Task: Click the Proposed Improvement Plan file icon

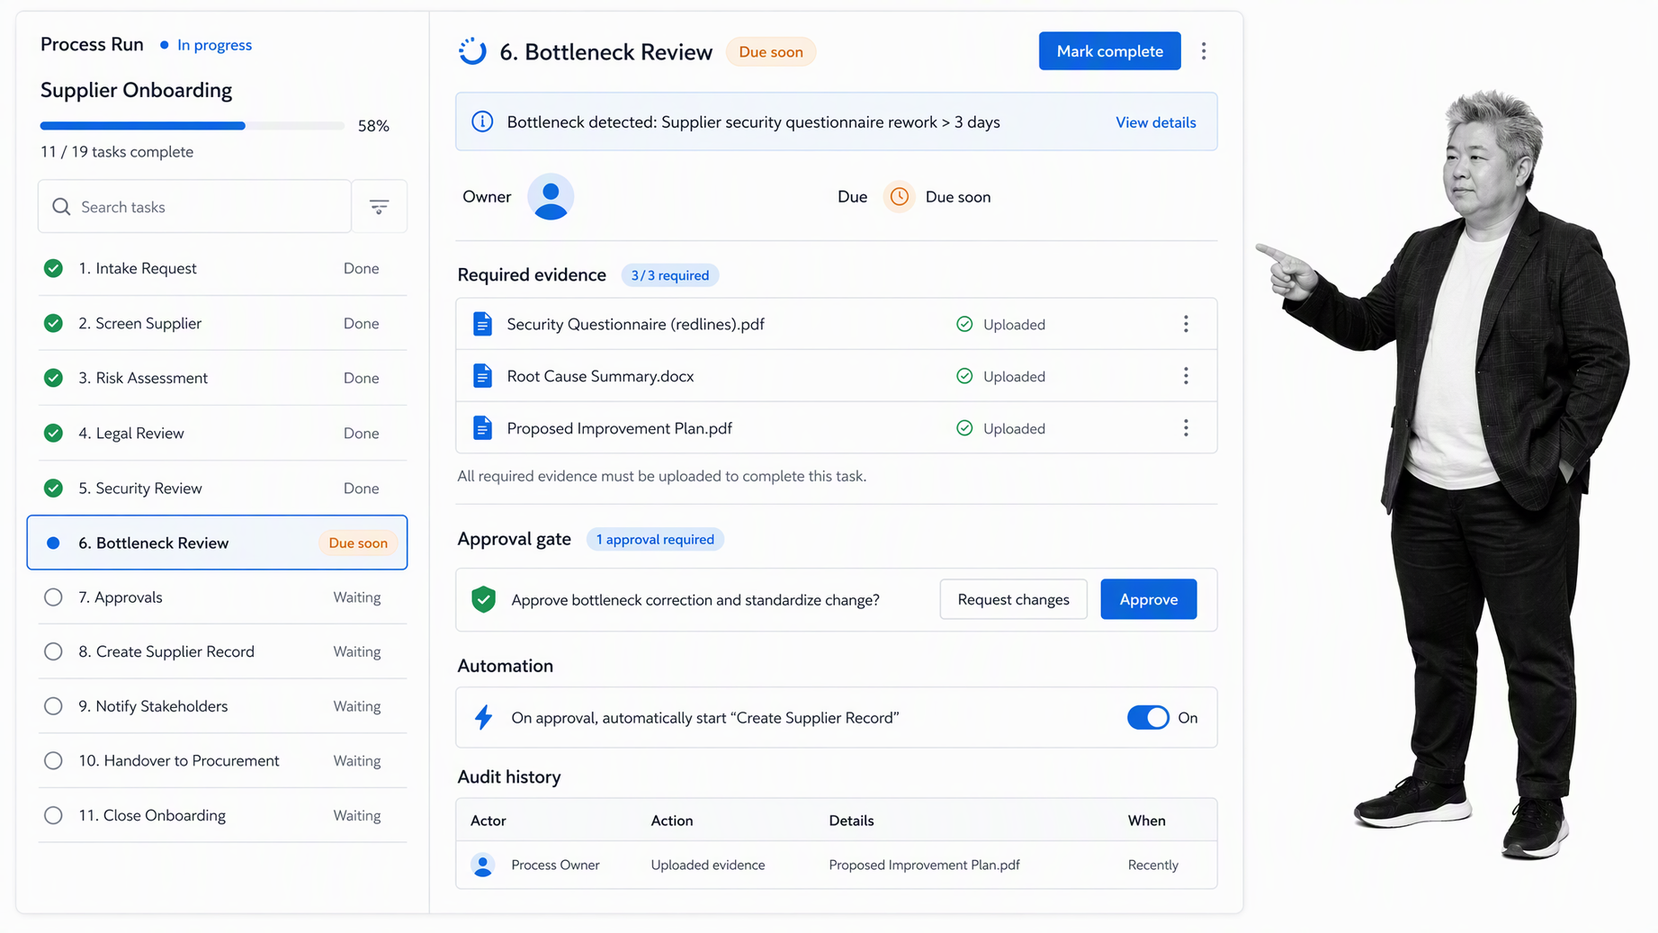Action: pyautogui.click(x=482, y=428)
